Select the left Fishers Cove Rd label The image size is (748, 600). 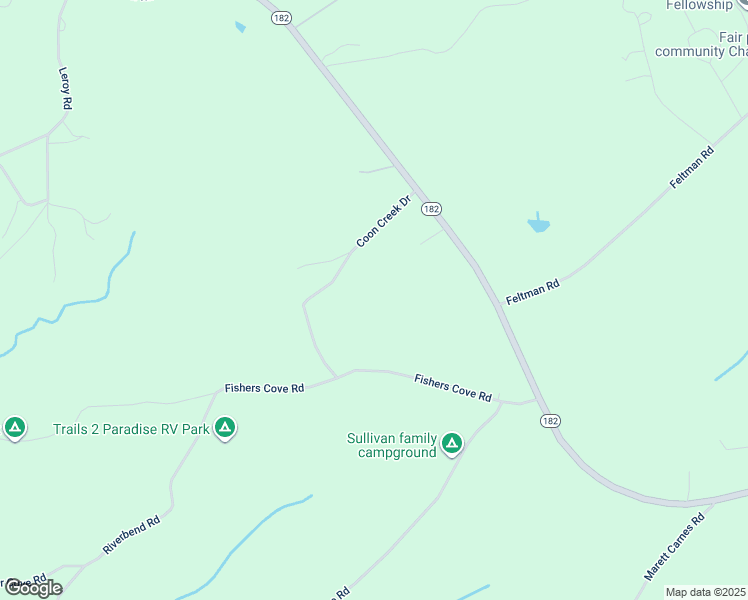point(264,388)
